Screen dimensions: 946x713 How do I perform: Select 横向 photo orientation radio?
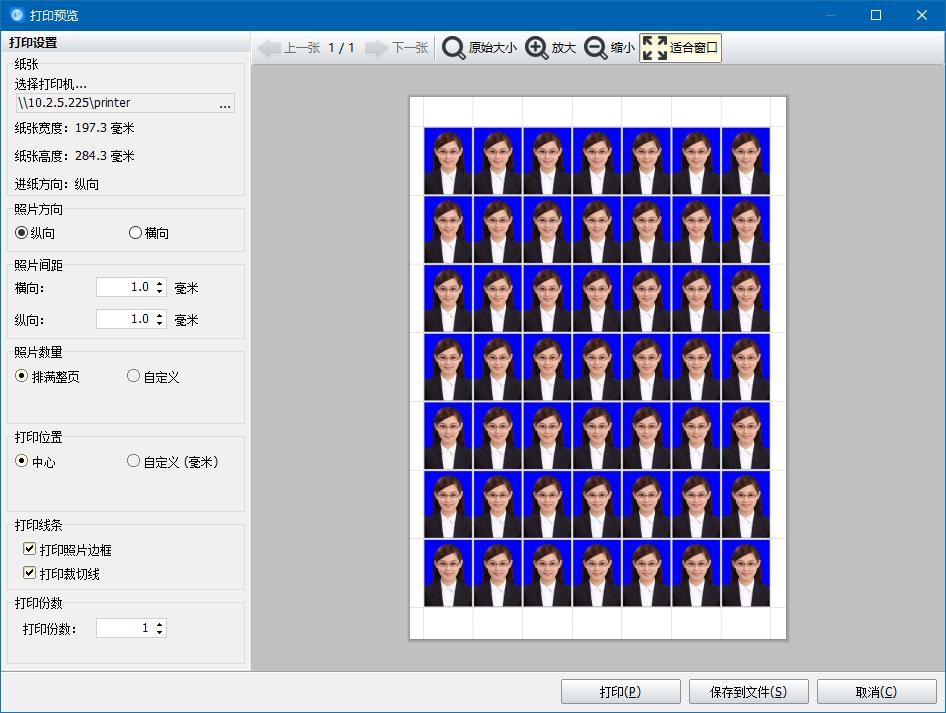135,232
